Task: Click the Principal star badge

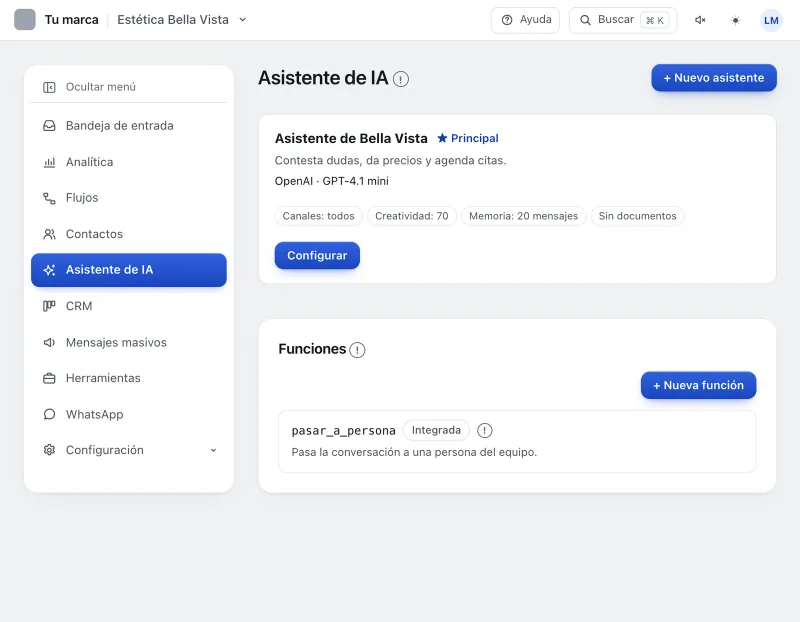Action: [x=468, y=138]
